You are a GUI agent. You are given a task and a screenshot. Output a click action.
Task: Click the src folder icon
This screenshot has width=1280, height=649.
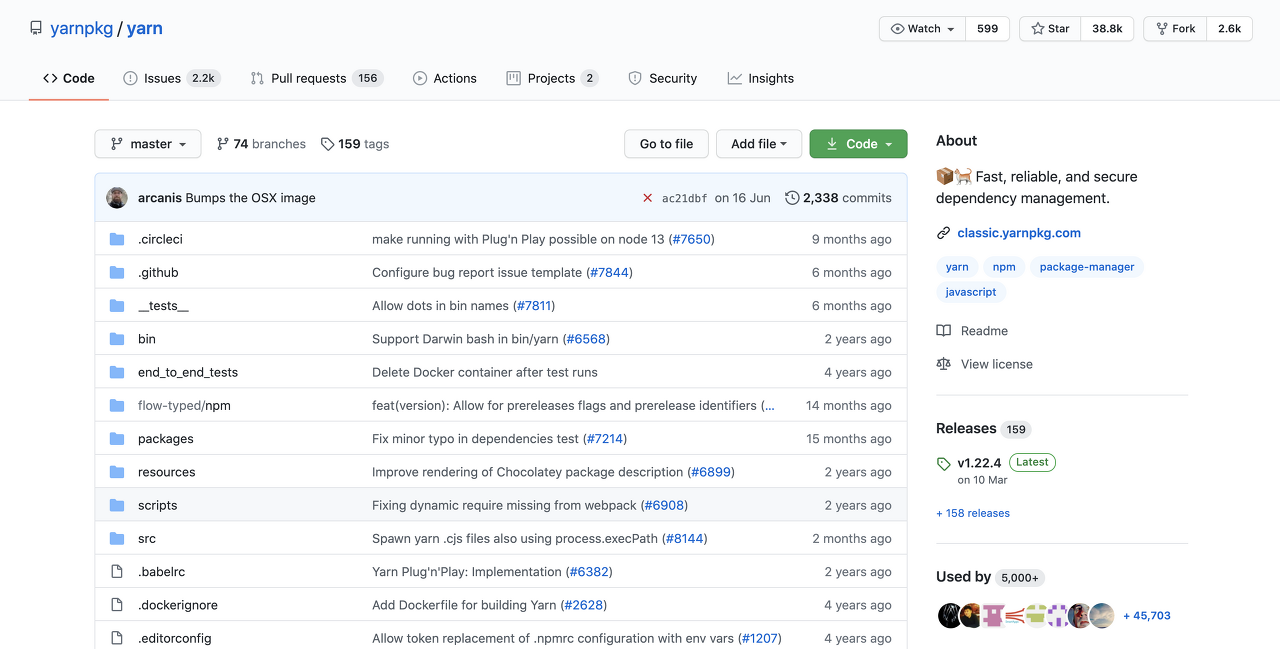[x=117, y=538]
